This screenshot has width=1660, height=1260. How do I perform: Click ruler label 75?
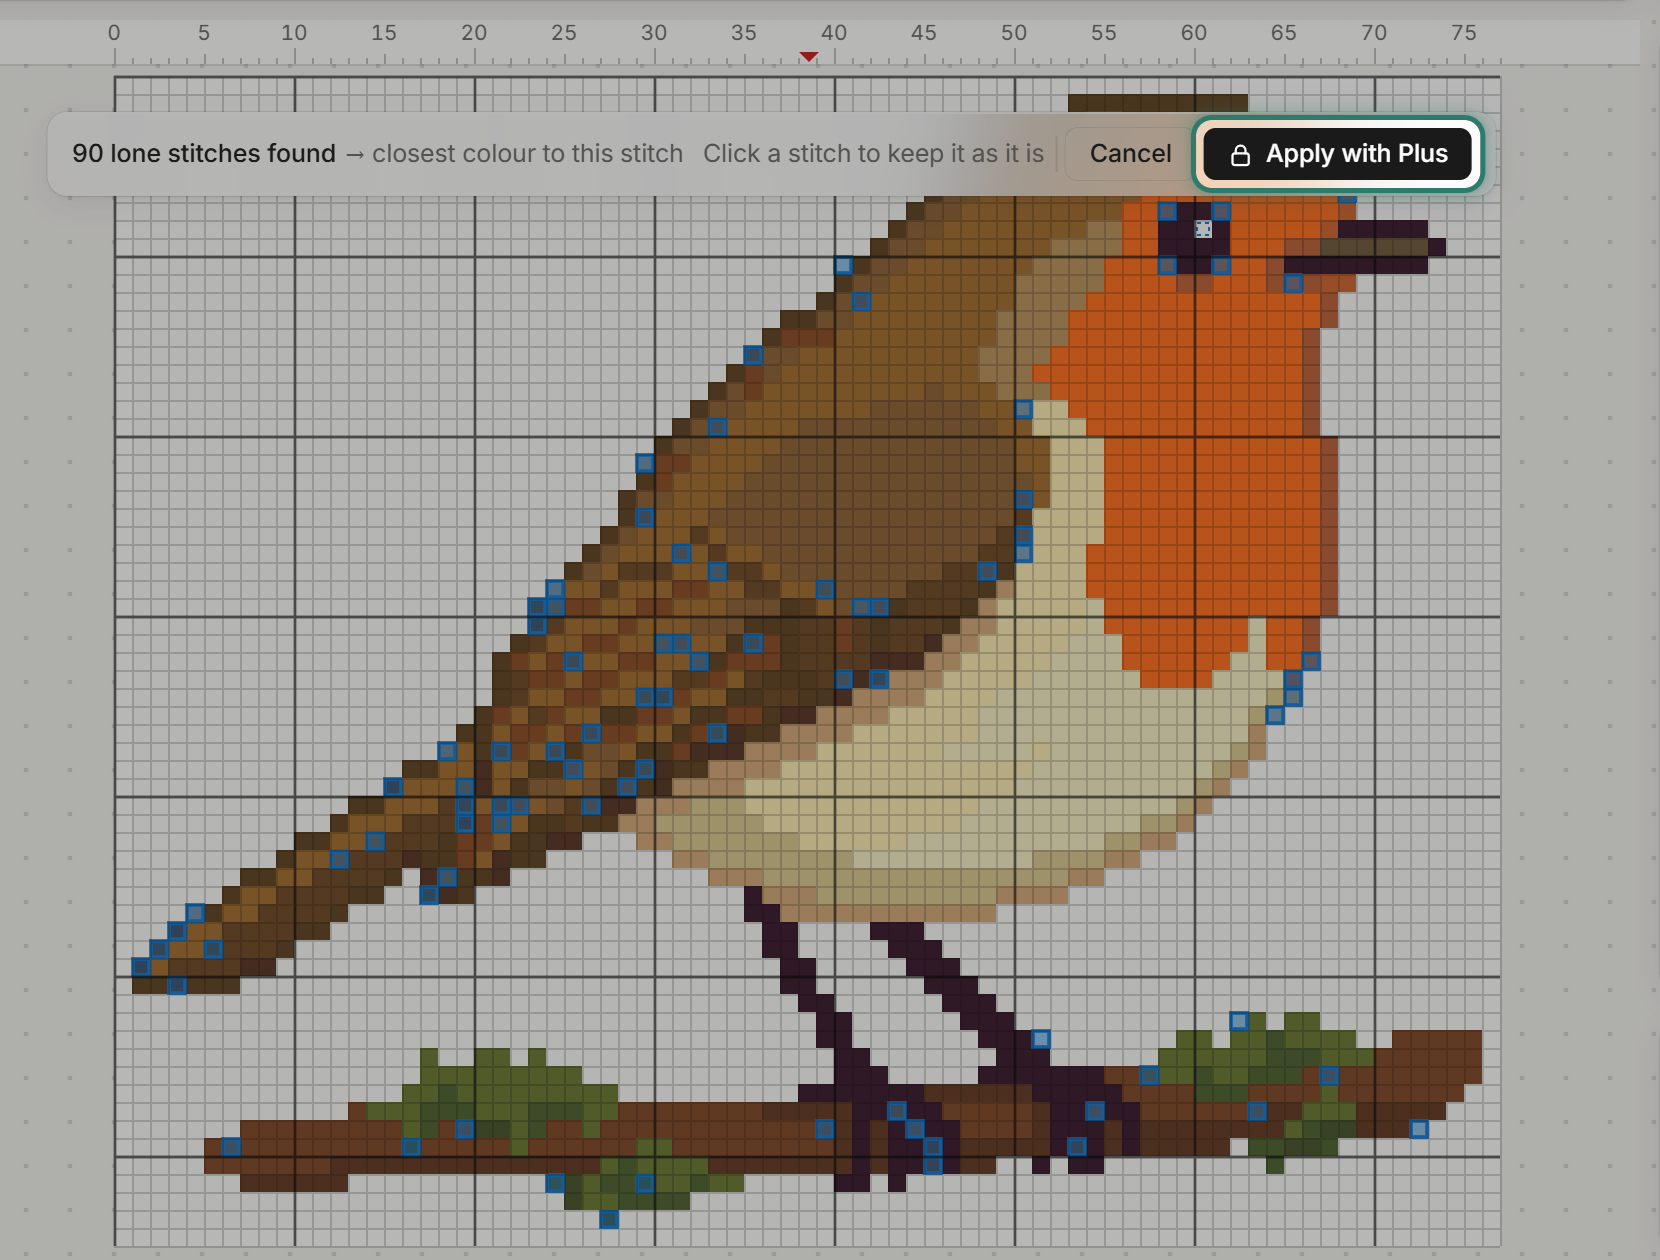[x=1464, y=32]
